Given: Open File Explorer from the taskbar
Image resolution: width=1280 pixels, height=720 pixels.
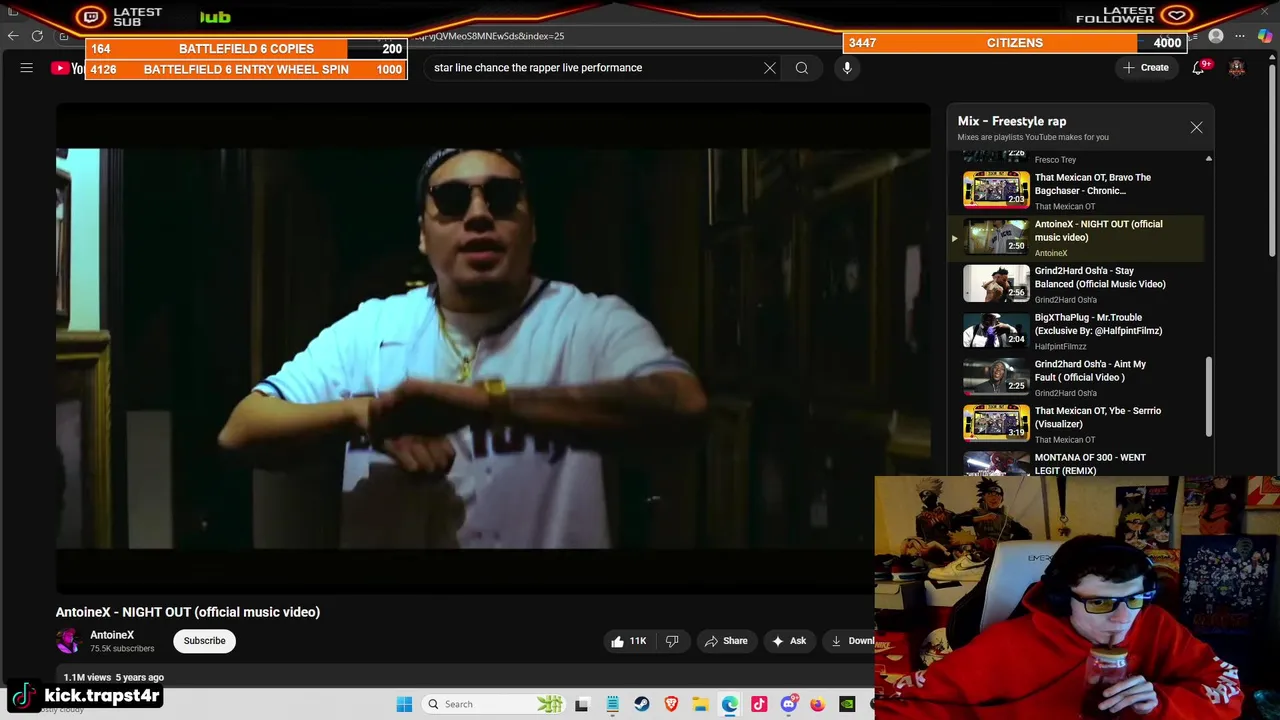Looking at the screenshot, I should coord(700,704).
